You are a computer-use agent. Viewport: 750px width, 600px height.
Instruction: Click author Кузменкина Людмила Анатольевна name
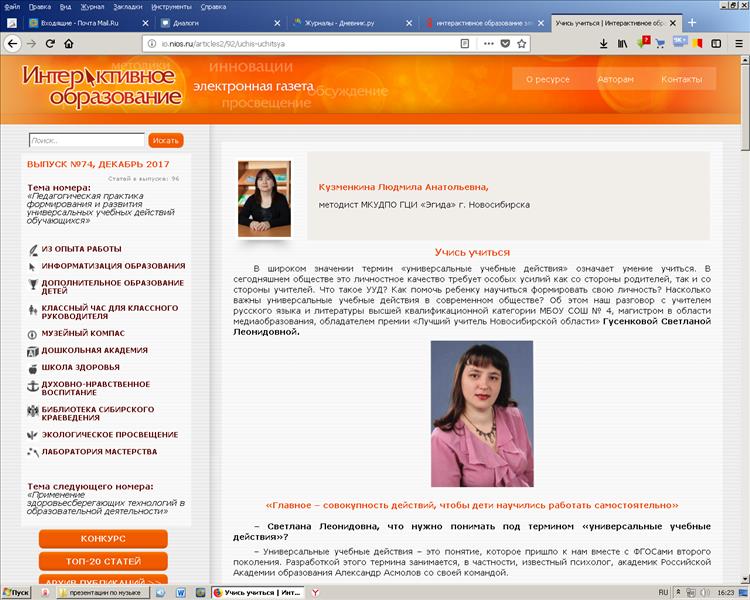(403, 187)
